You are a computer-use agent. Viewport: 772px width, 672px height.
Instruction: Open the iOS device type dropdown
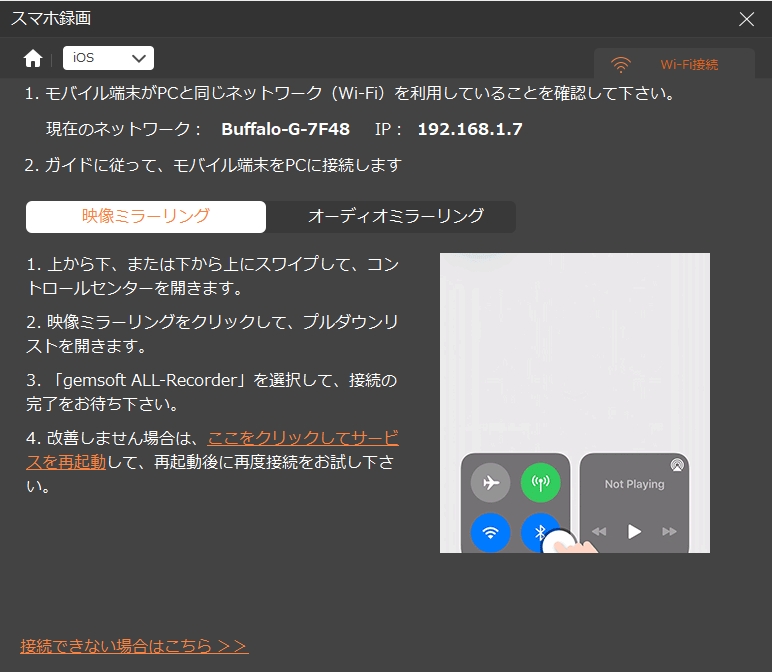click(x=108, y=58)
